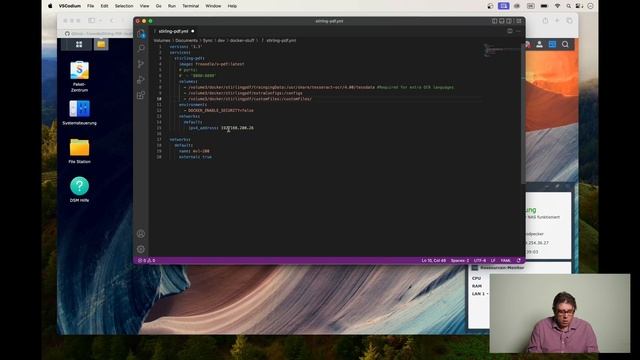This screenshot has width=640, height=360.
Task: Open File Station on the DSM desktop
Action: 79,151
